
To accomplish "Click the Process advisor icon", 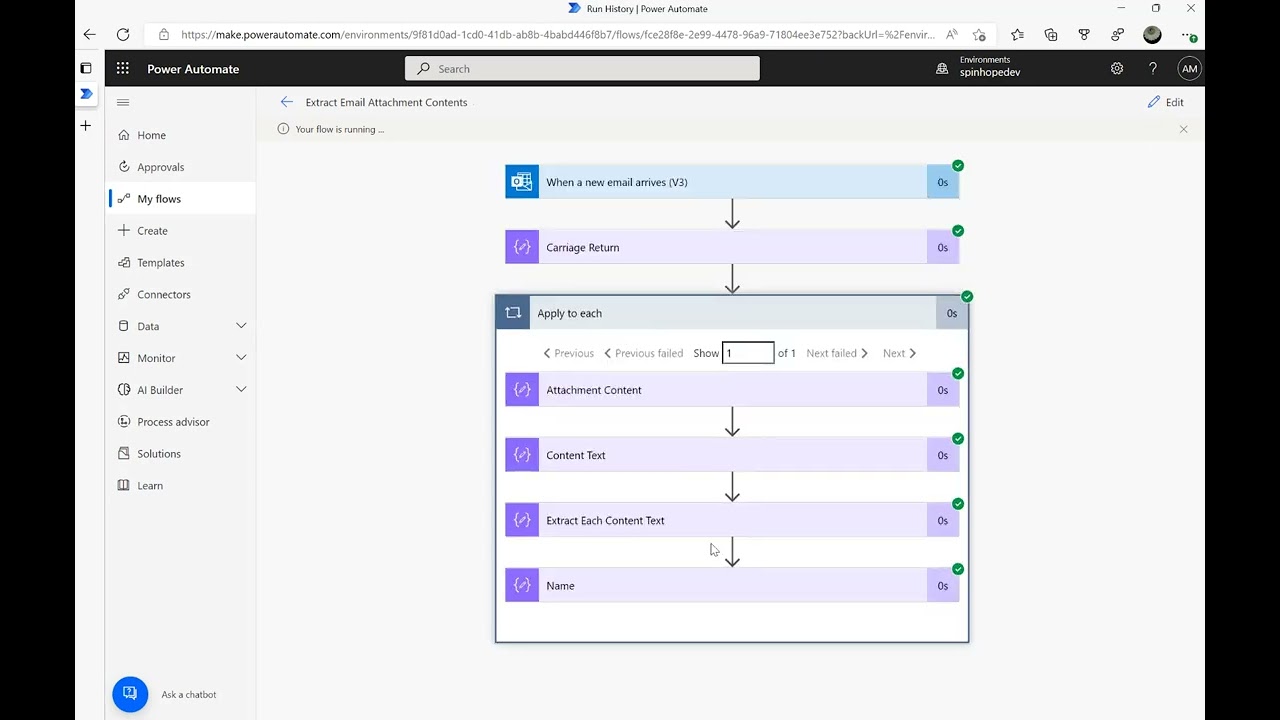I will pyautogui.click(x=124, y=422).
